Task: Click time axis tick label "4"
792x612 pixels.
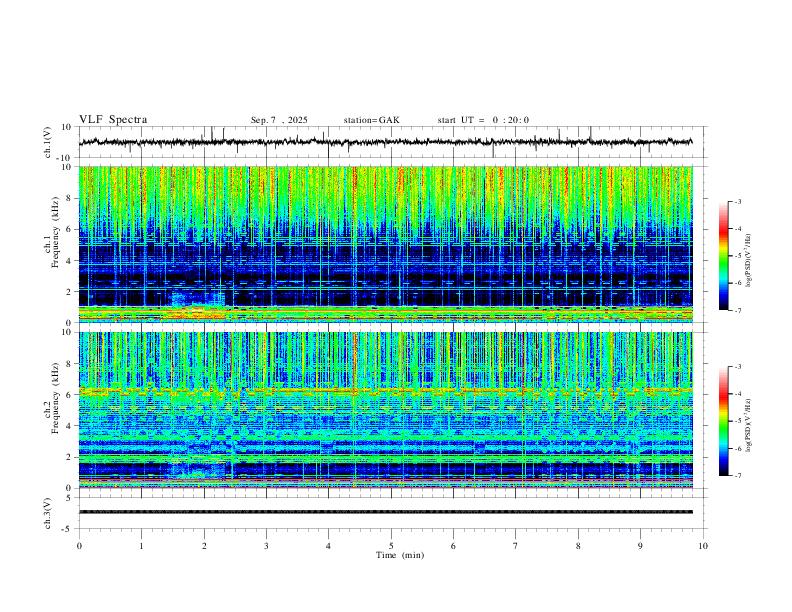Action: [328, 546]
